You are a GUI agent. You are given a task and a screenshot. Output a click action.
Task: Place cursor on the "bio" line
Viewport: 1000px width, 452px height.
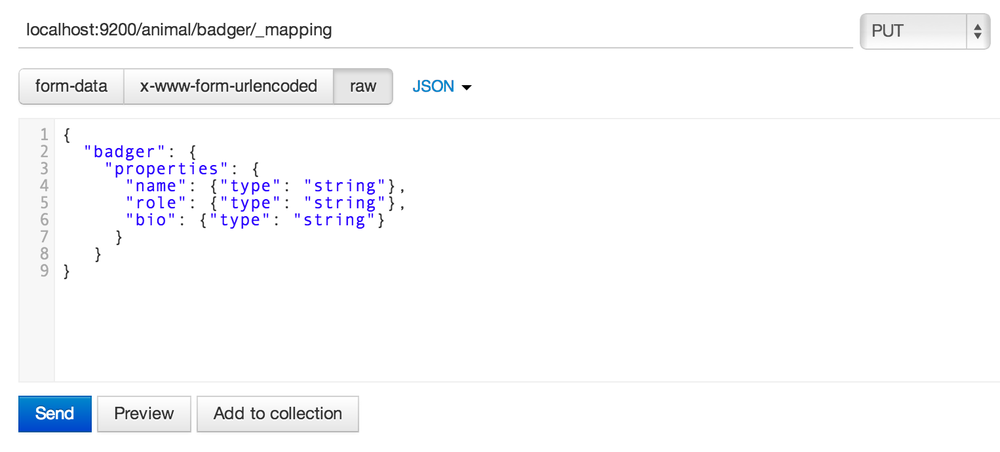(255, 220)
